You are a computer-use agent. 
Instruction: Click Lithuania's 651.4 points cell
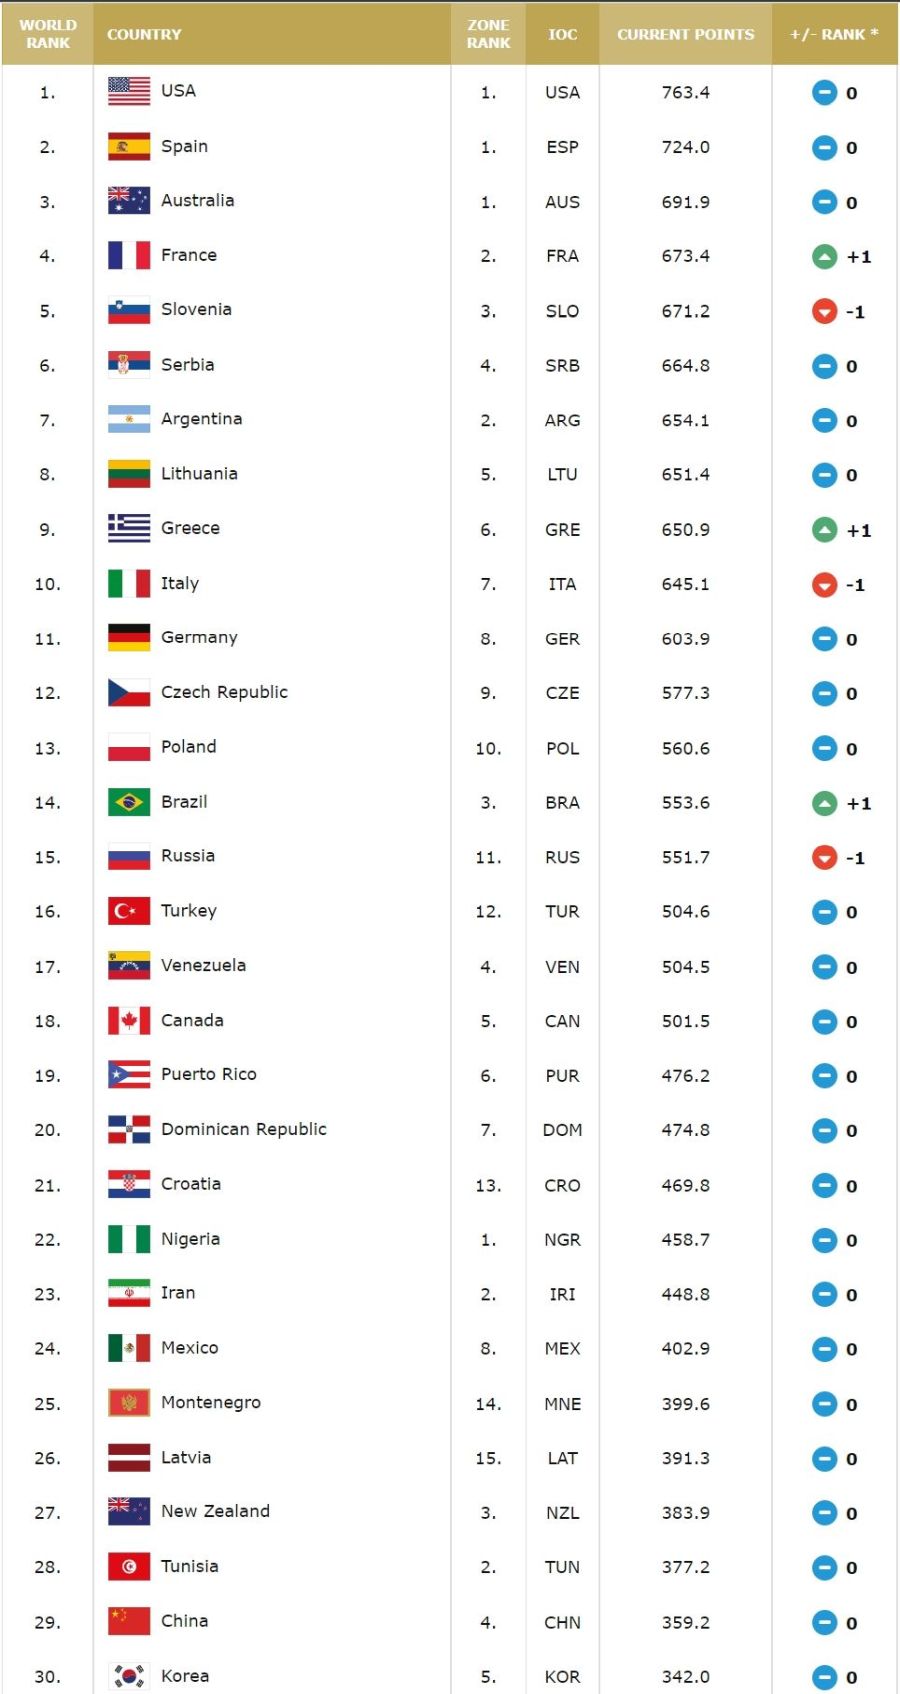685,475
